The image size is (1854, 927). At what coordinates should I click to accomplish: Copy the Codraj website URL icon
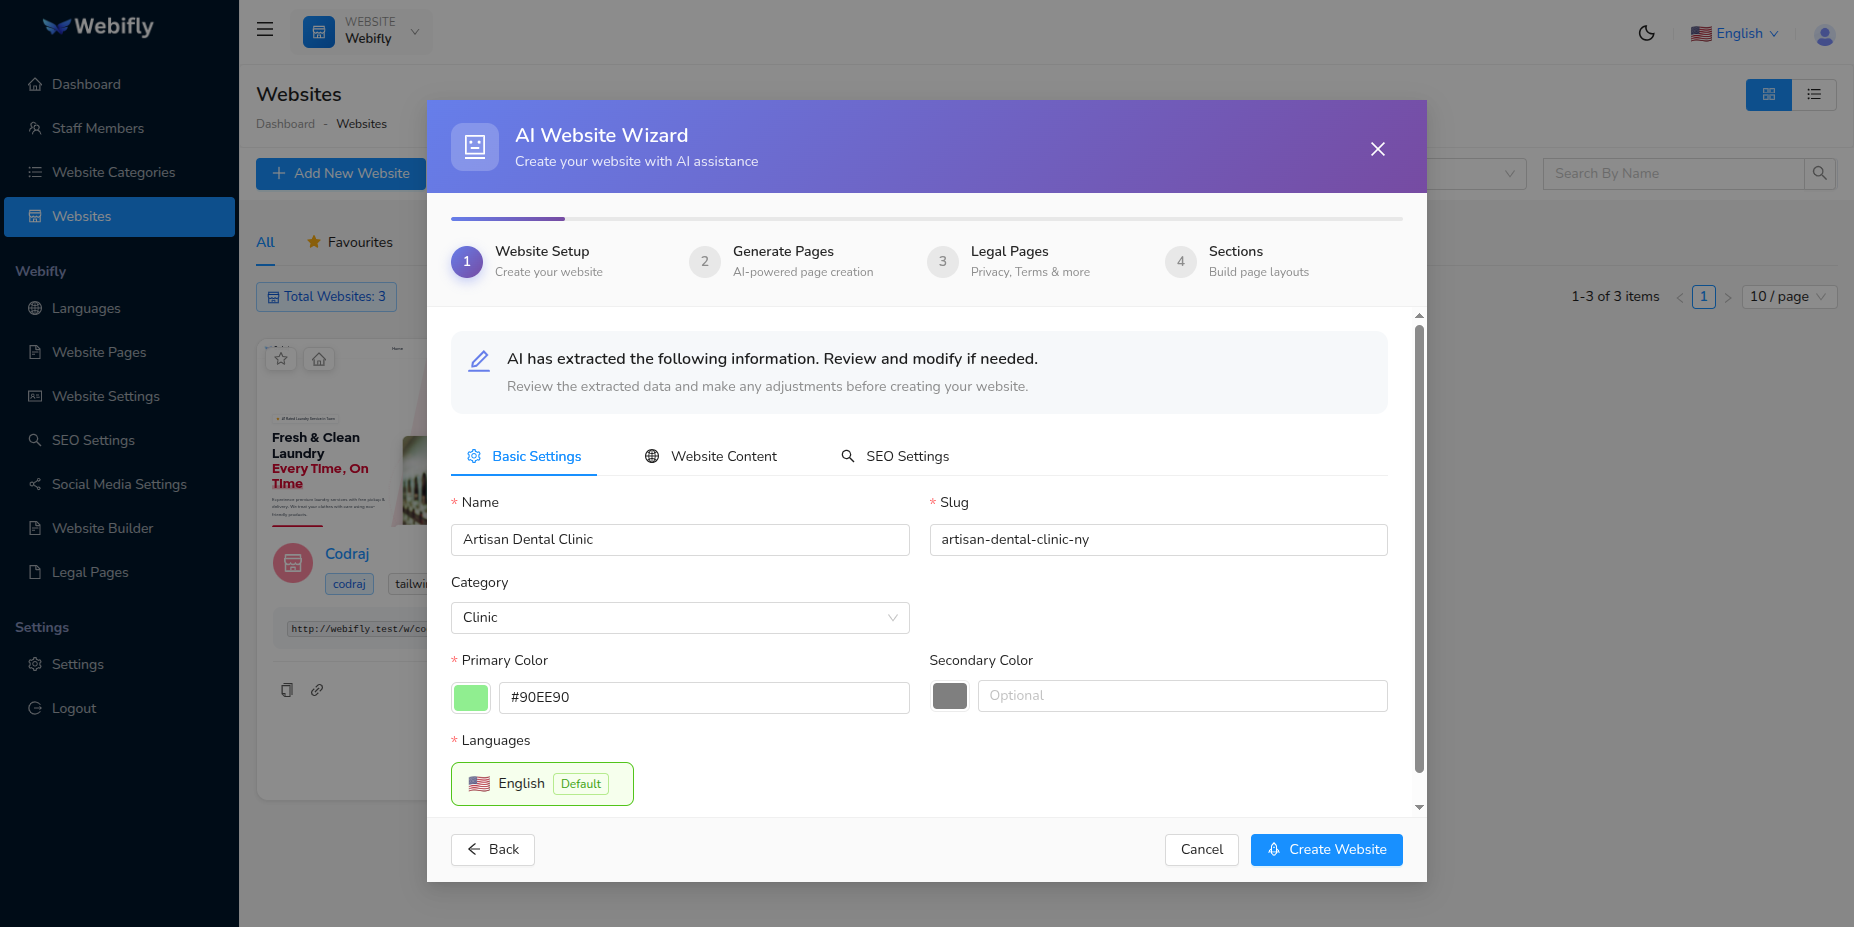click(x=287, y=689)
